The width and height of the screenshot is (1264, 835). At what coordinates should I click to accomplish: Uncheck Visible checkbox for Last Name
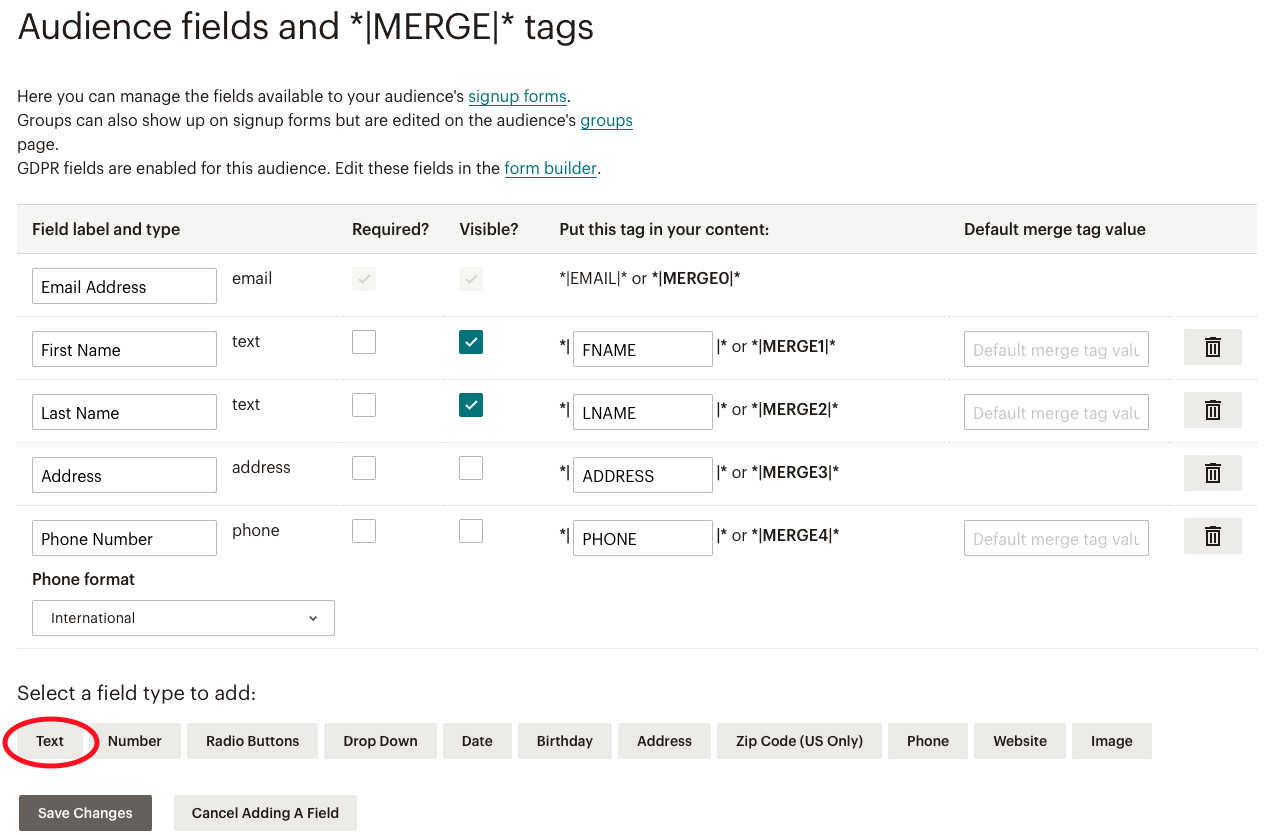tap(471, 405)
